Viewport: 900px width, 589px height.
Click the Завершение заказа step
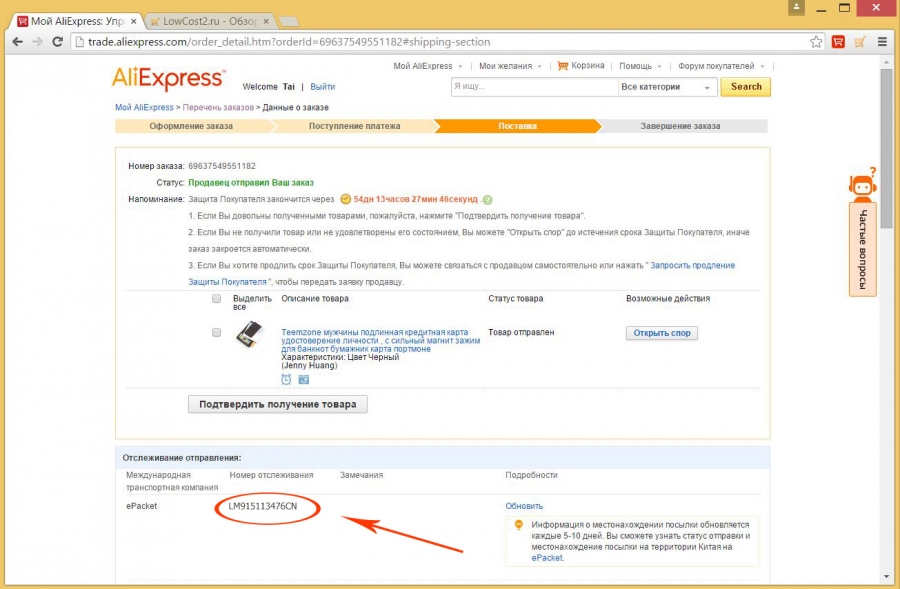pos(680,126)
